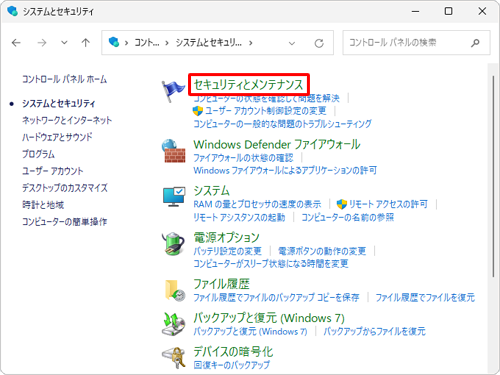The image size is (500, 375).
Task: Click バックアップからファイルを復元 link
Action: [375, 331]
